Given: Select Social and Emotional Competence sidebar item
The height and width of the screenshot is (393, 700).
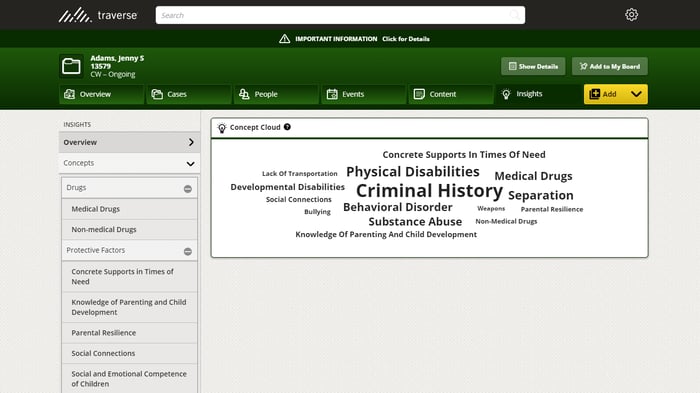Looking at the screenshot, I should (129, 379).
